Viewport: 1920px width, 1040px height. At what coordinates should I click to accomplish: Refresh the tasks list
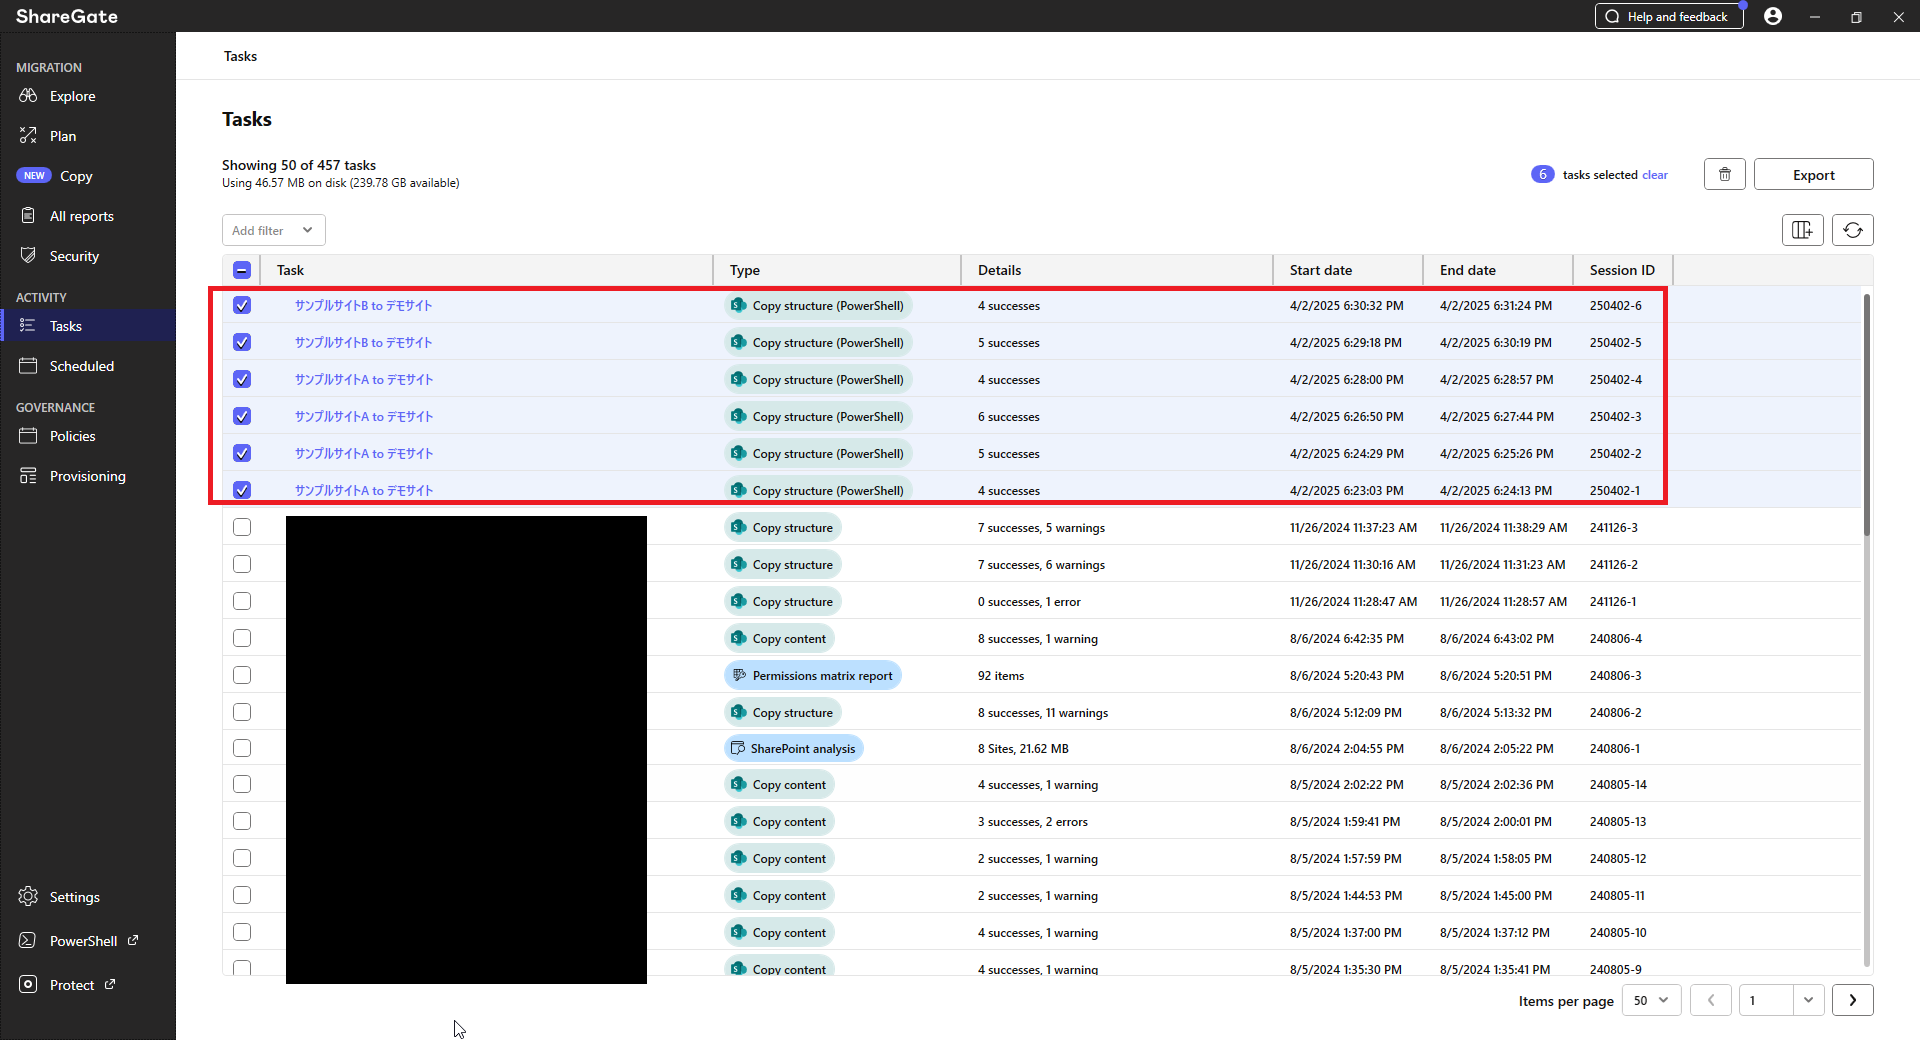point(1853,229)
